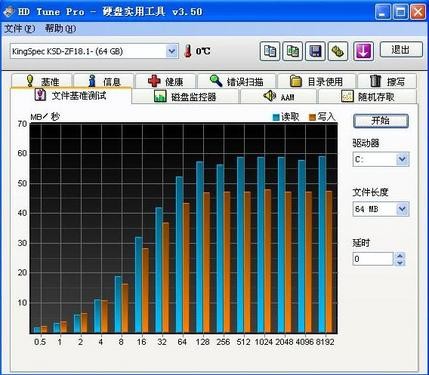The image size is (429, 375).
Task: Click the copy screenshot toolbar icon
Action: tap(293, 51)
